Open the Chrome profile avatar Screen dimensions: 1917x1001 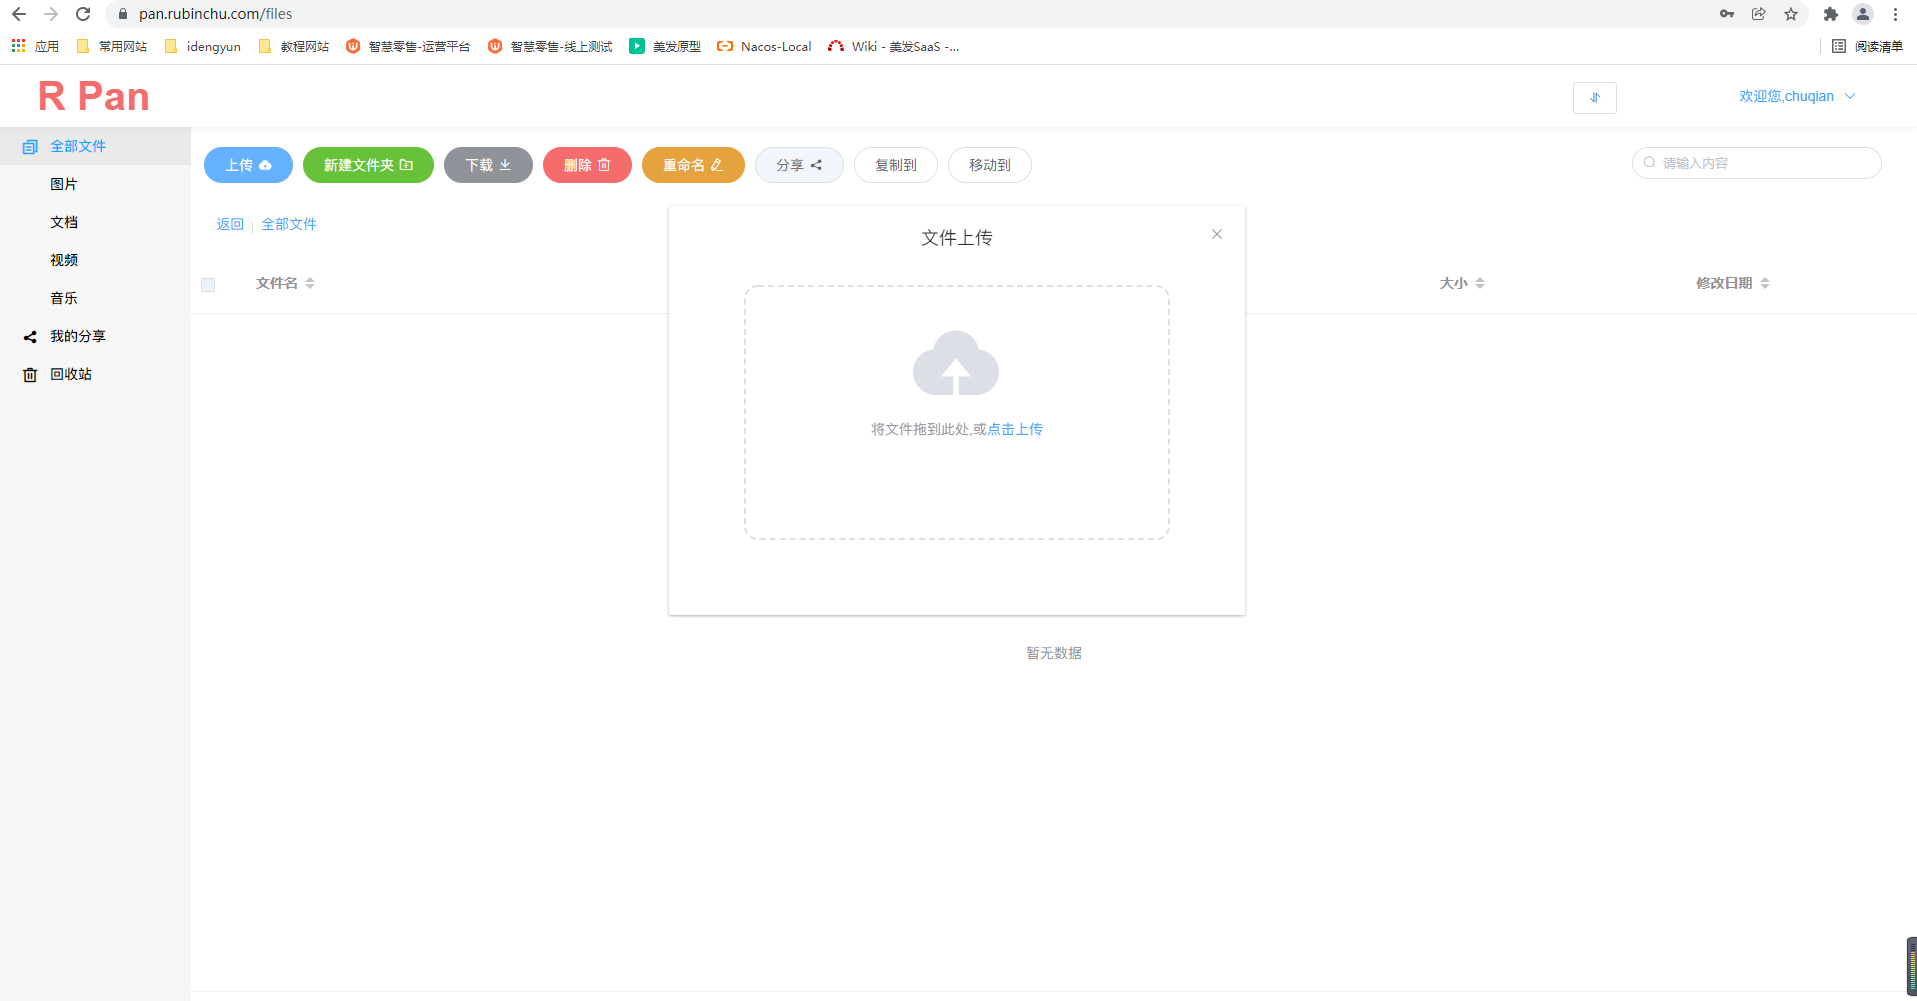pyautogui.click(x=1863, y=14)
